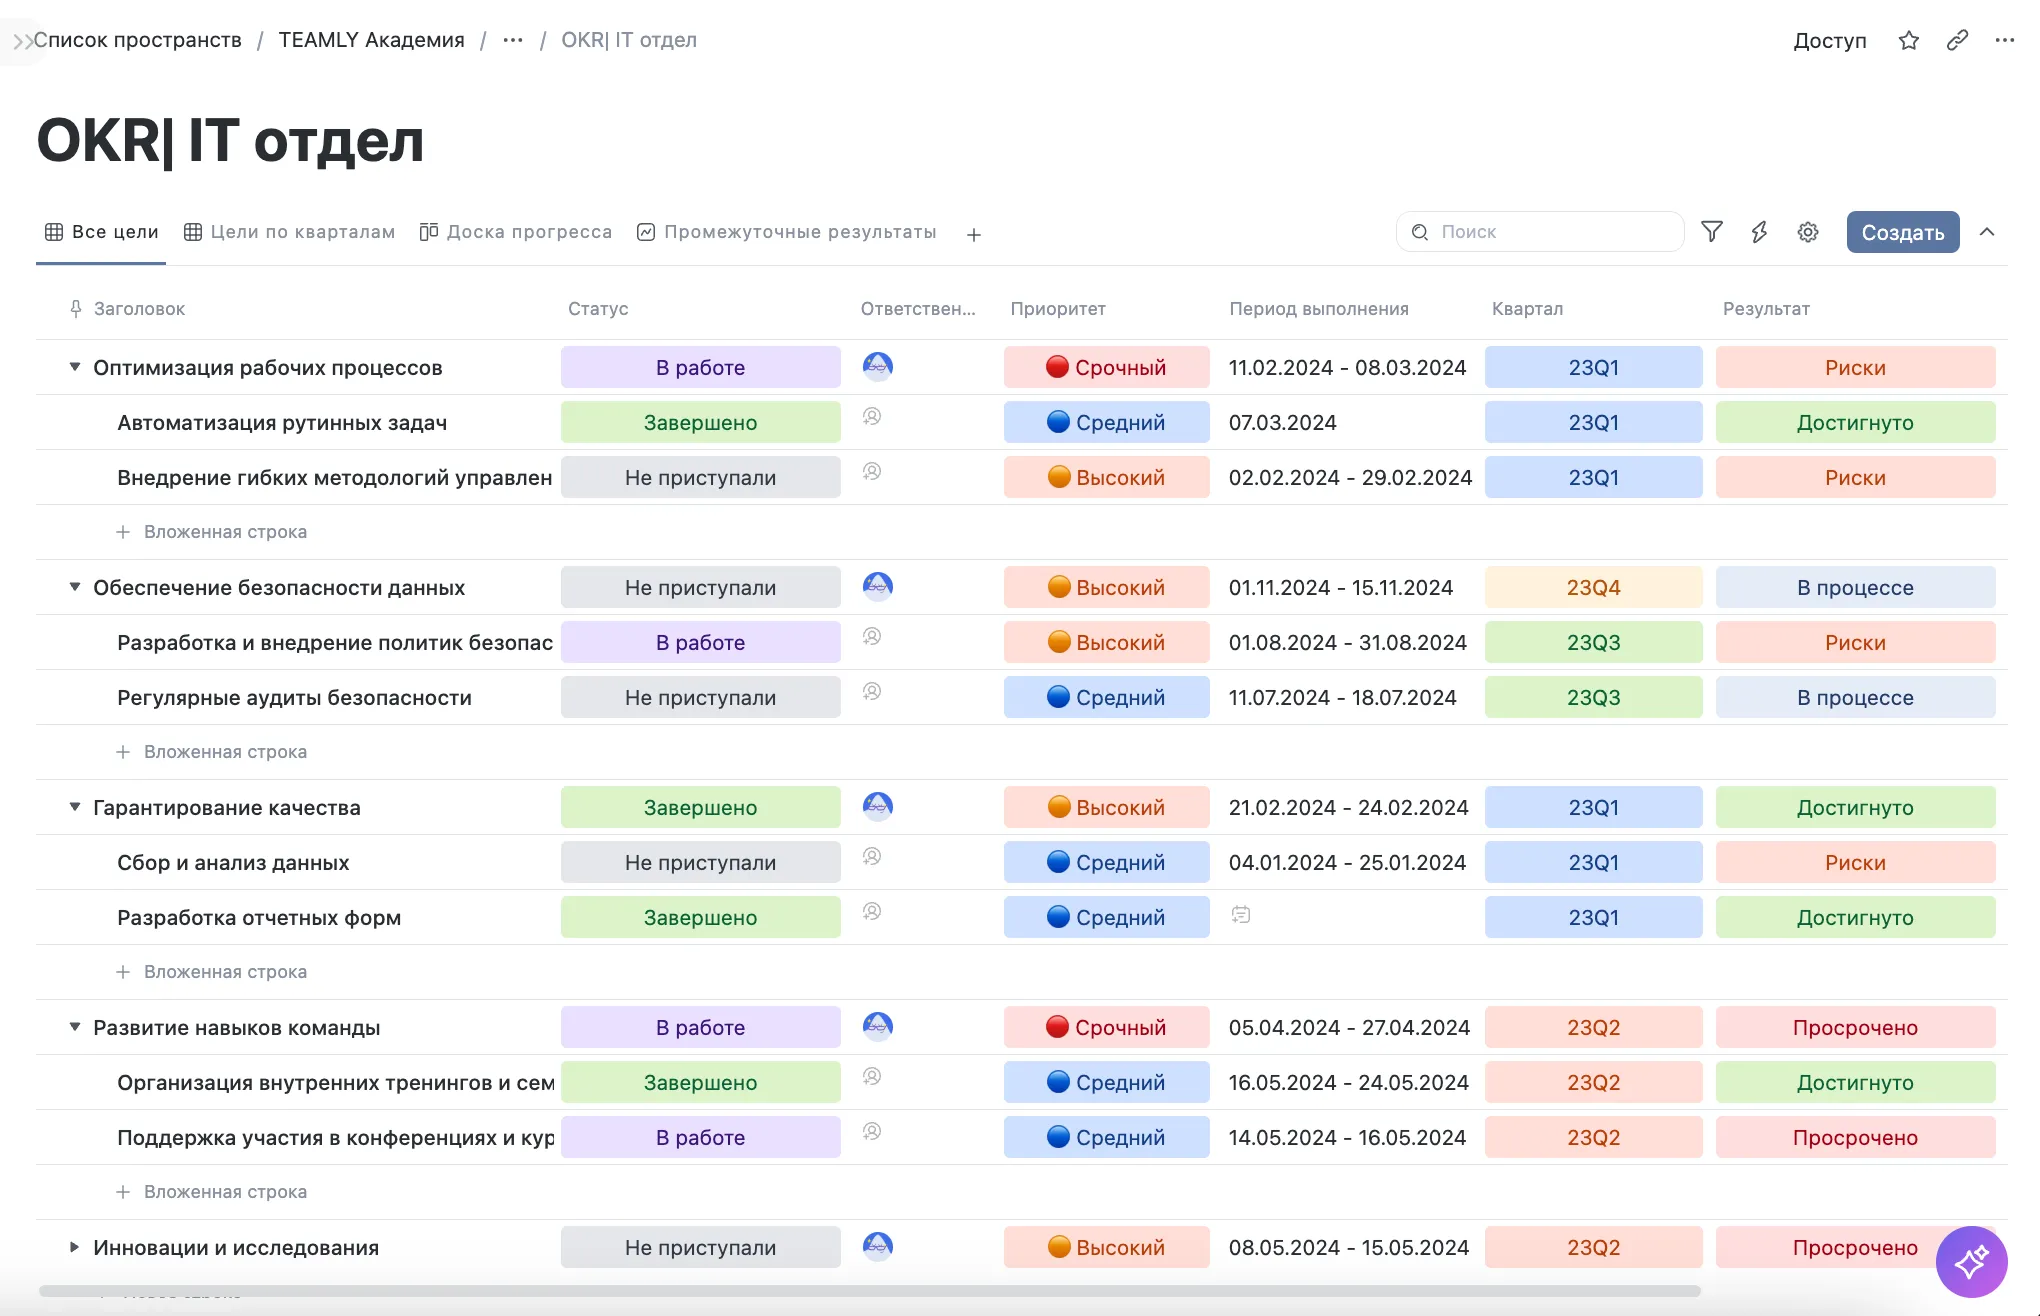2040x1316 pixels.
Task: Assign responsible for Организация внутренних тренингов
Action: pos(872,1076)
